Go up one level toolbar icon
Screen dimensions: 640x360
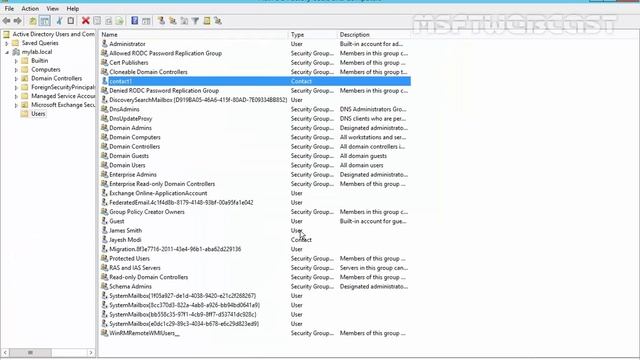(33, 21)
